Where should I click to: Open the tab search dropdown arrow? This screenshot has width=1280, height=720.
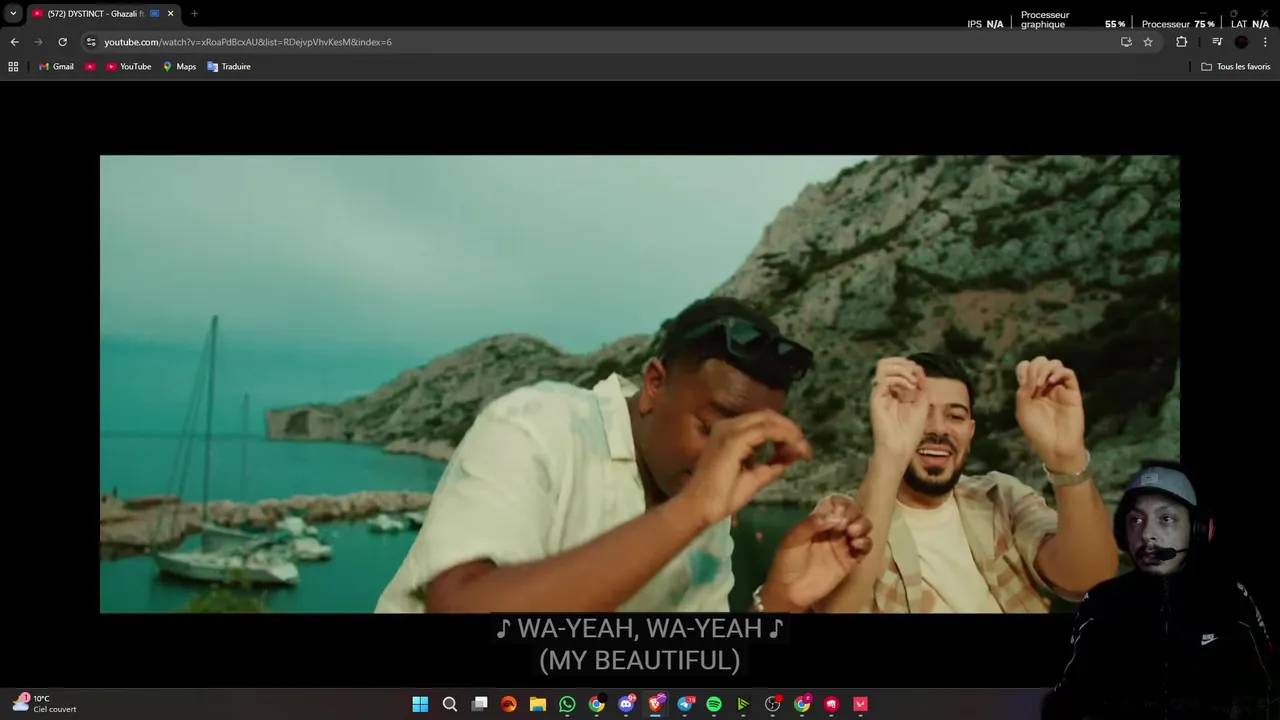click(x=13, y=13)
